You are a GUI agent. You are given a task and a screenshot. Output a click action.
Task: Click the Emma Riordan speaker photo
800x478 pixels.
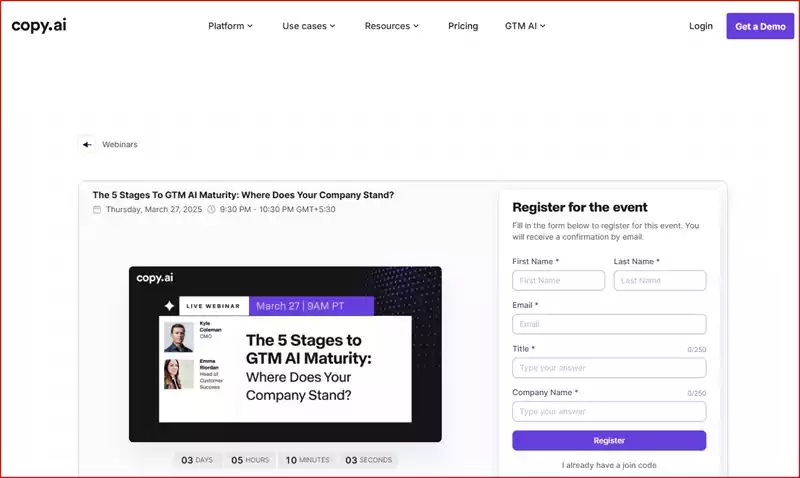click(179, 374)
